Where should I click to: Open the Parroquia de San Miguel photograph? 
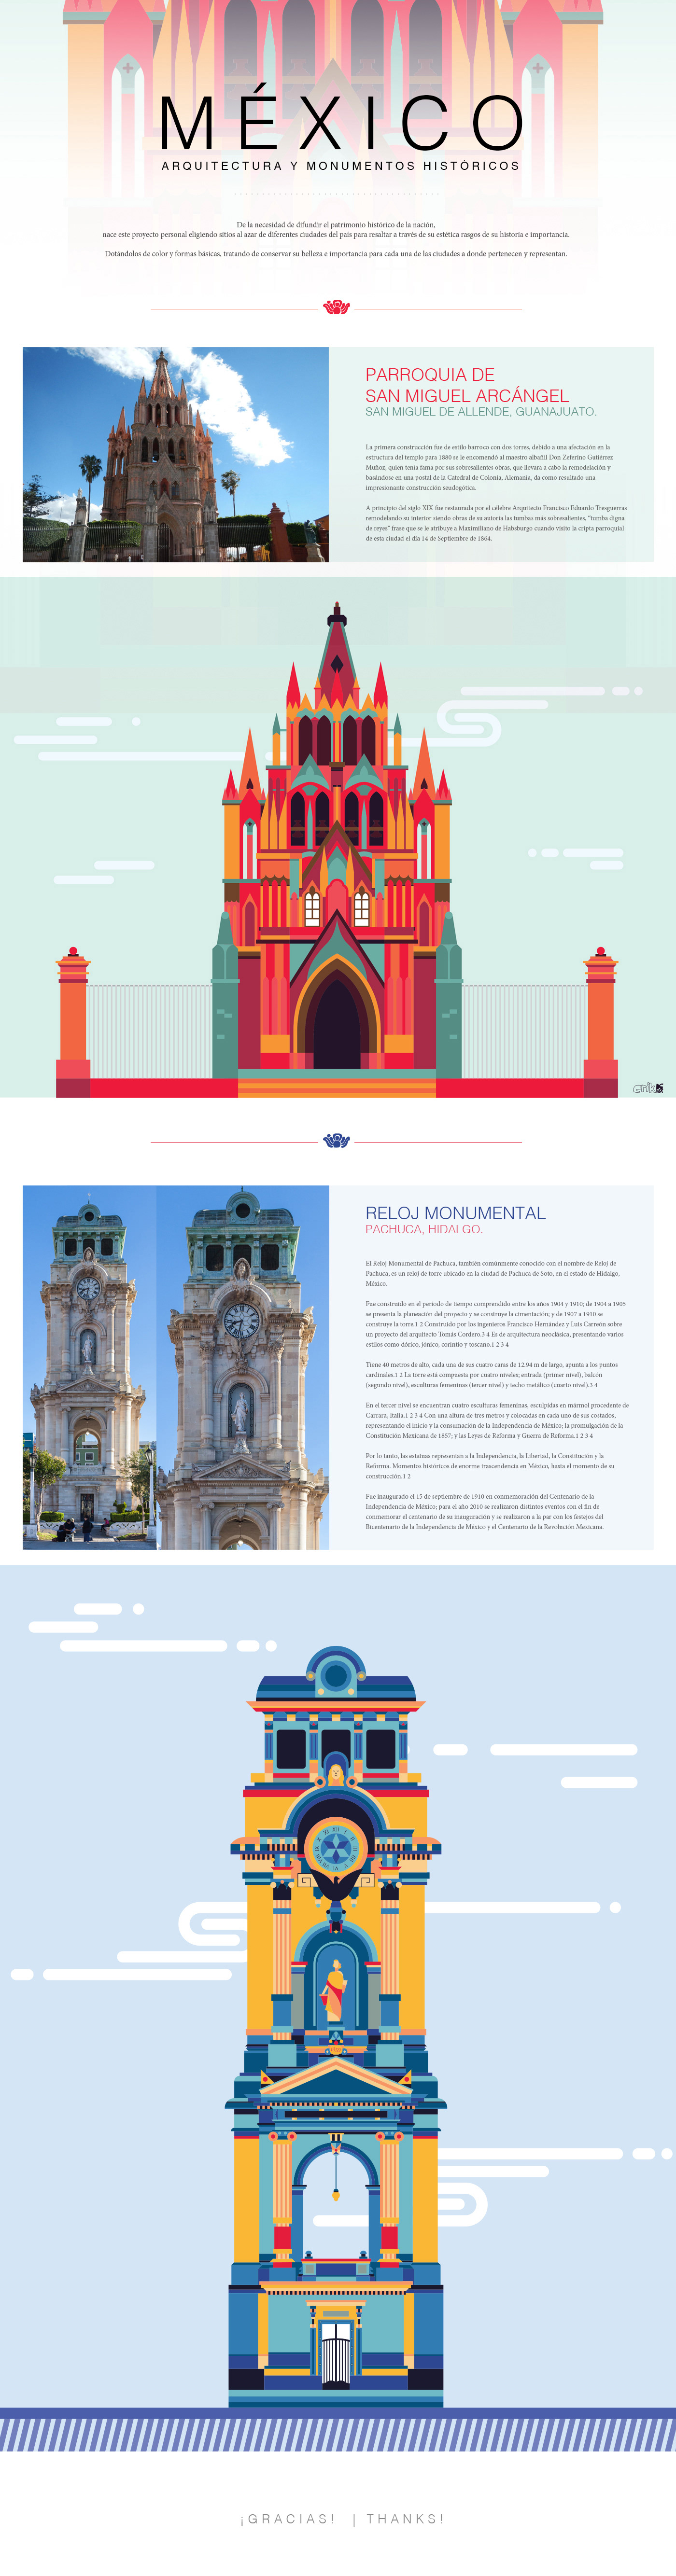176,454
